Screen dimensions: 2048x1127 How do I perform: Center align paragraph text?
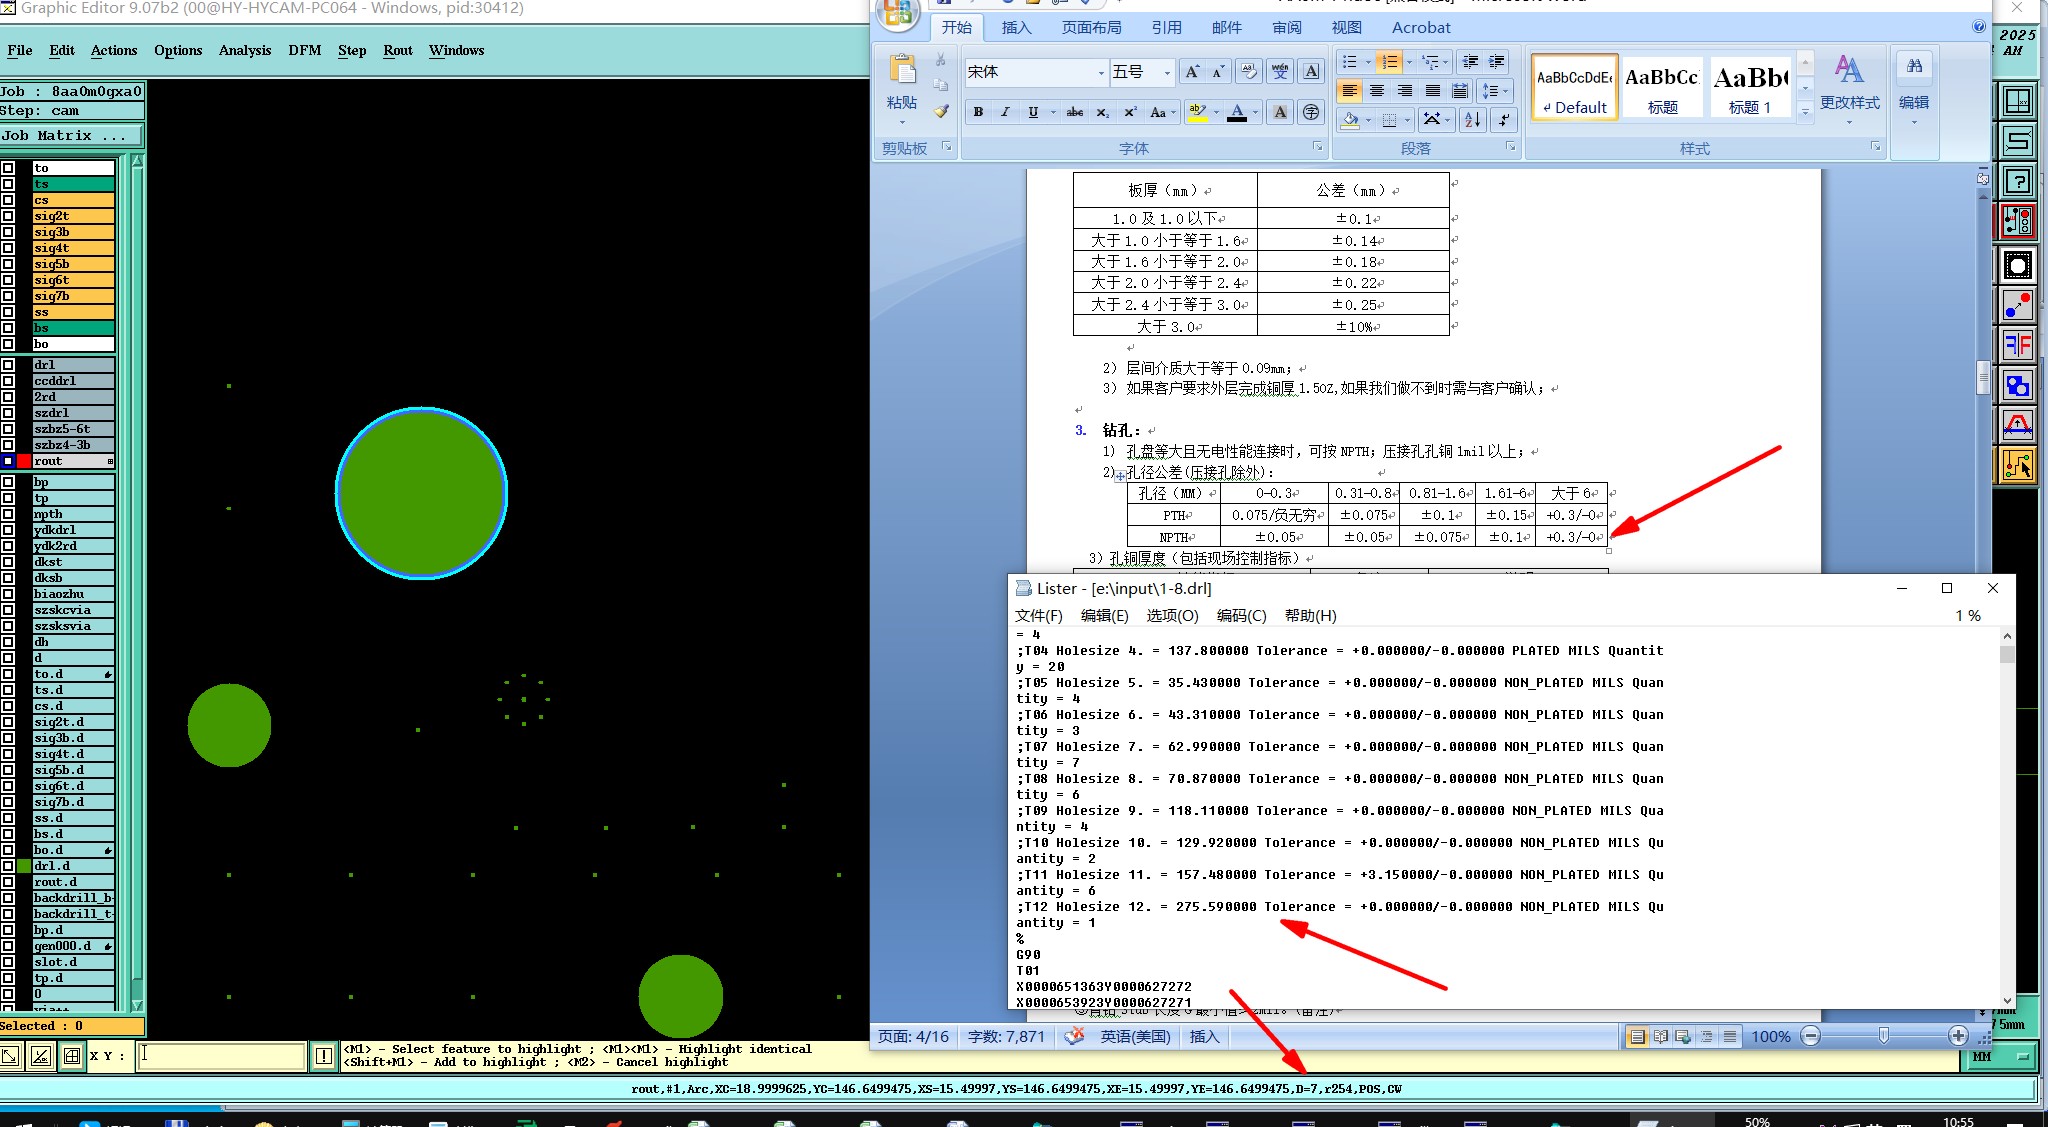click(x=1377, y=91)
